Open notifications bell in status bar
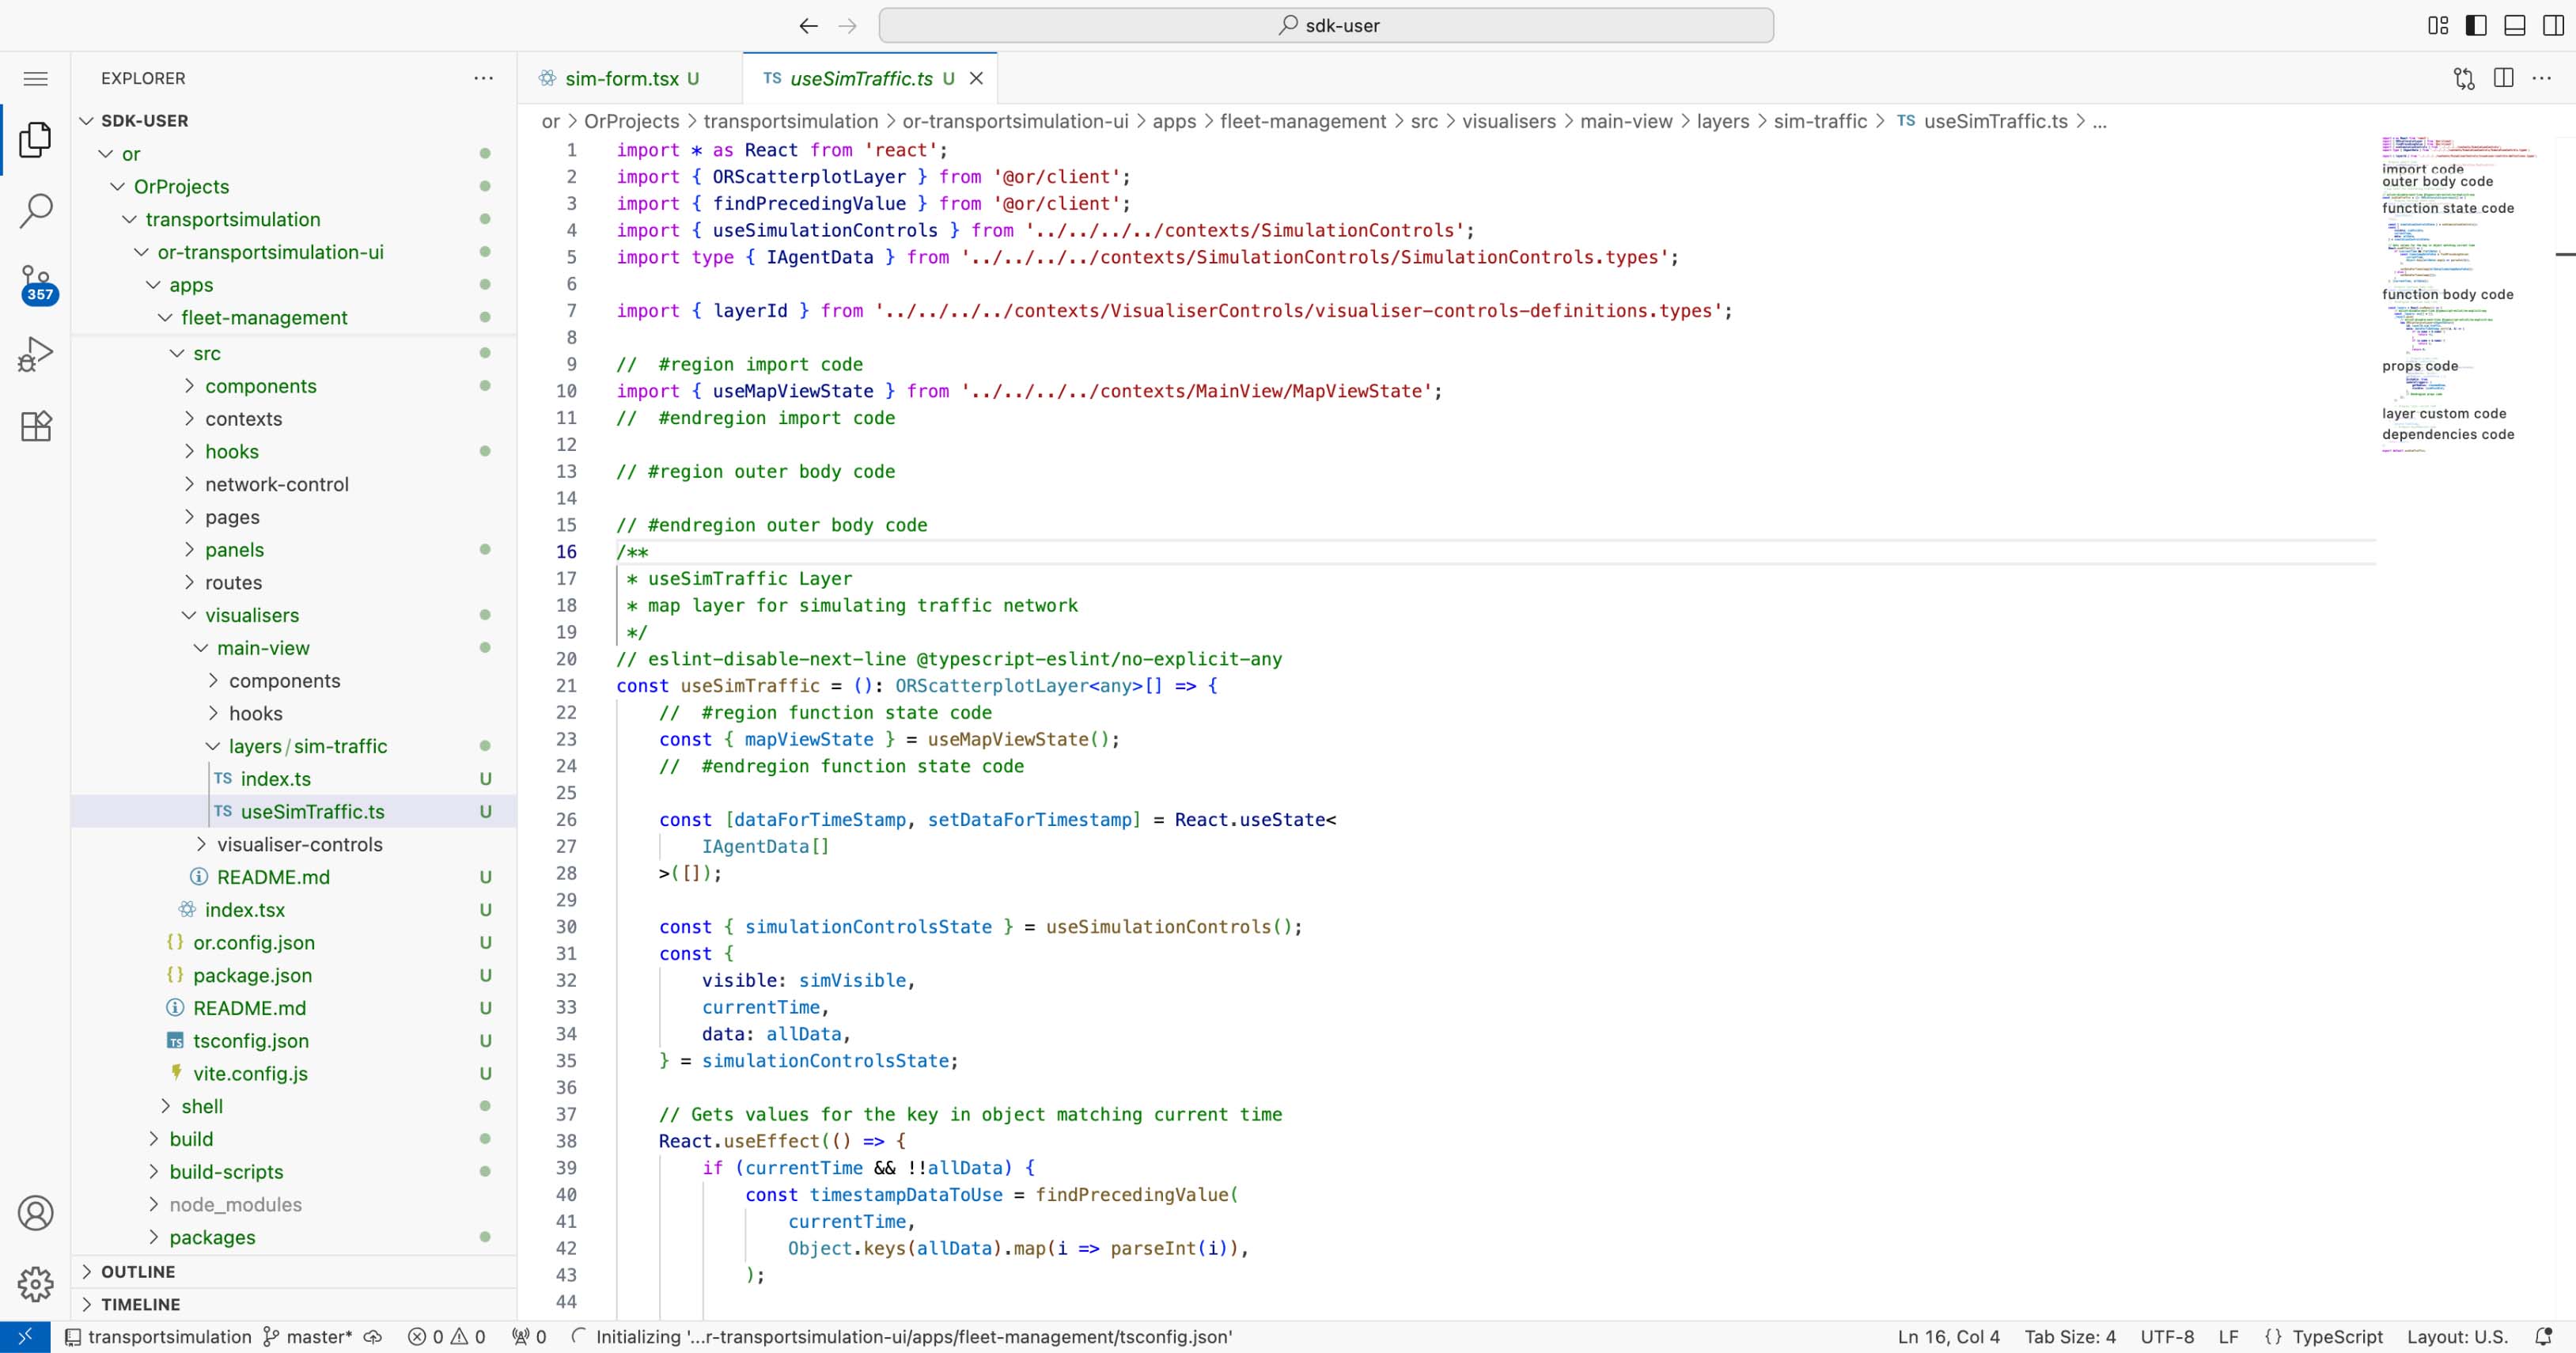The height and width of the screenshot is (1353, 2576). (2544, 1337)
